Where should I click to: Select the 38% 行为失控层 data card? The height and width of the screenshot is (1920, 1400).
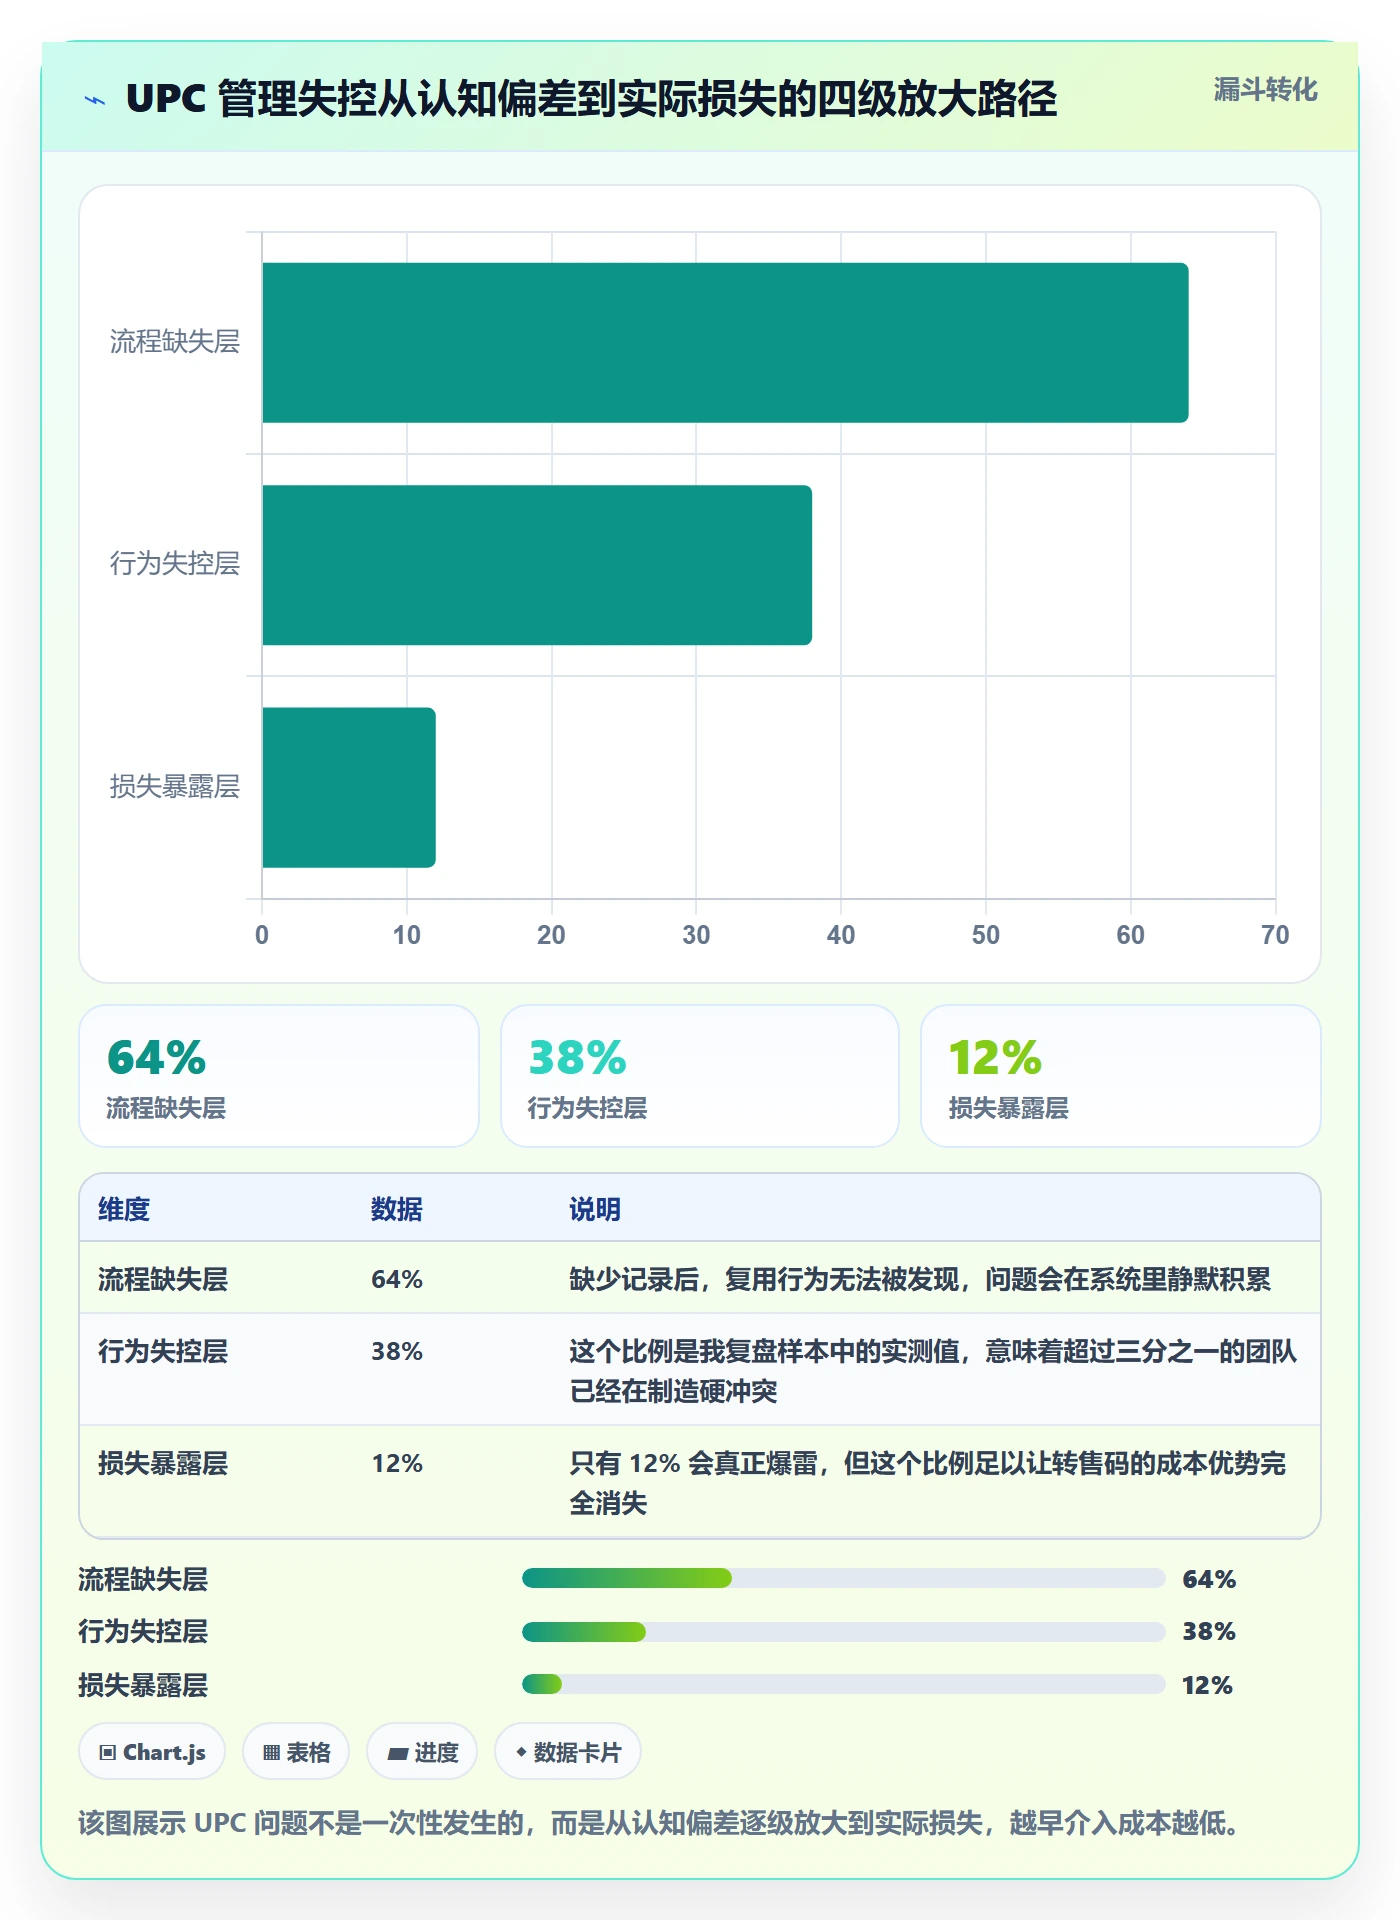[x=700, y=1076]
